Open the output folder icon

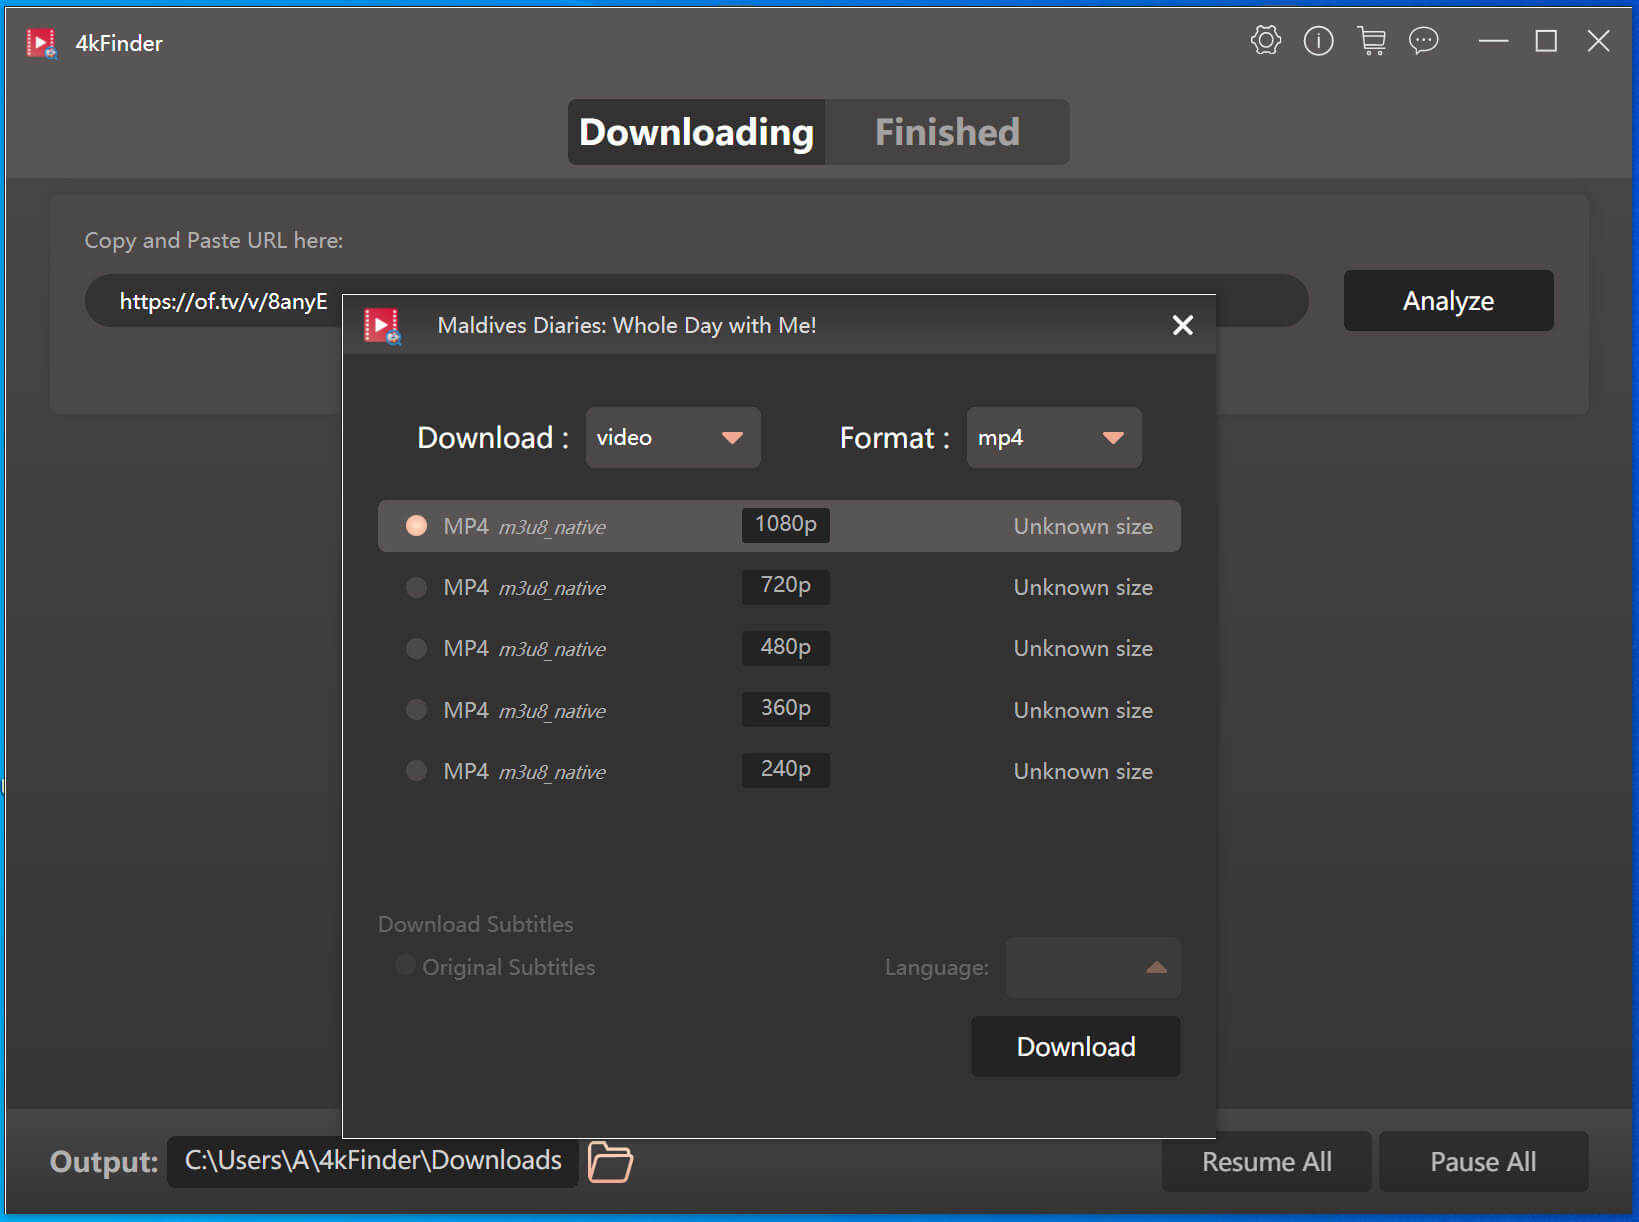[x=610, y=1162]
